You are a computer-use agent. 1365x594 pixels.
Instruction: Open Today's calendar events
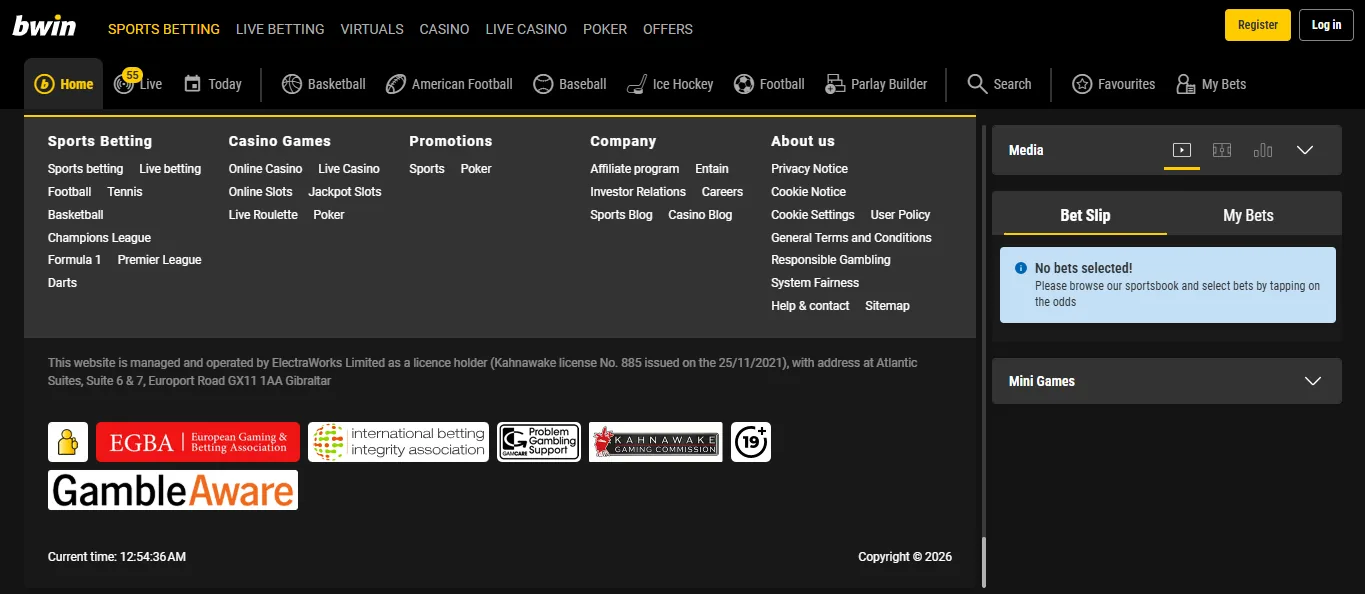[x=213, y=84]
